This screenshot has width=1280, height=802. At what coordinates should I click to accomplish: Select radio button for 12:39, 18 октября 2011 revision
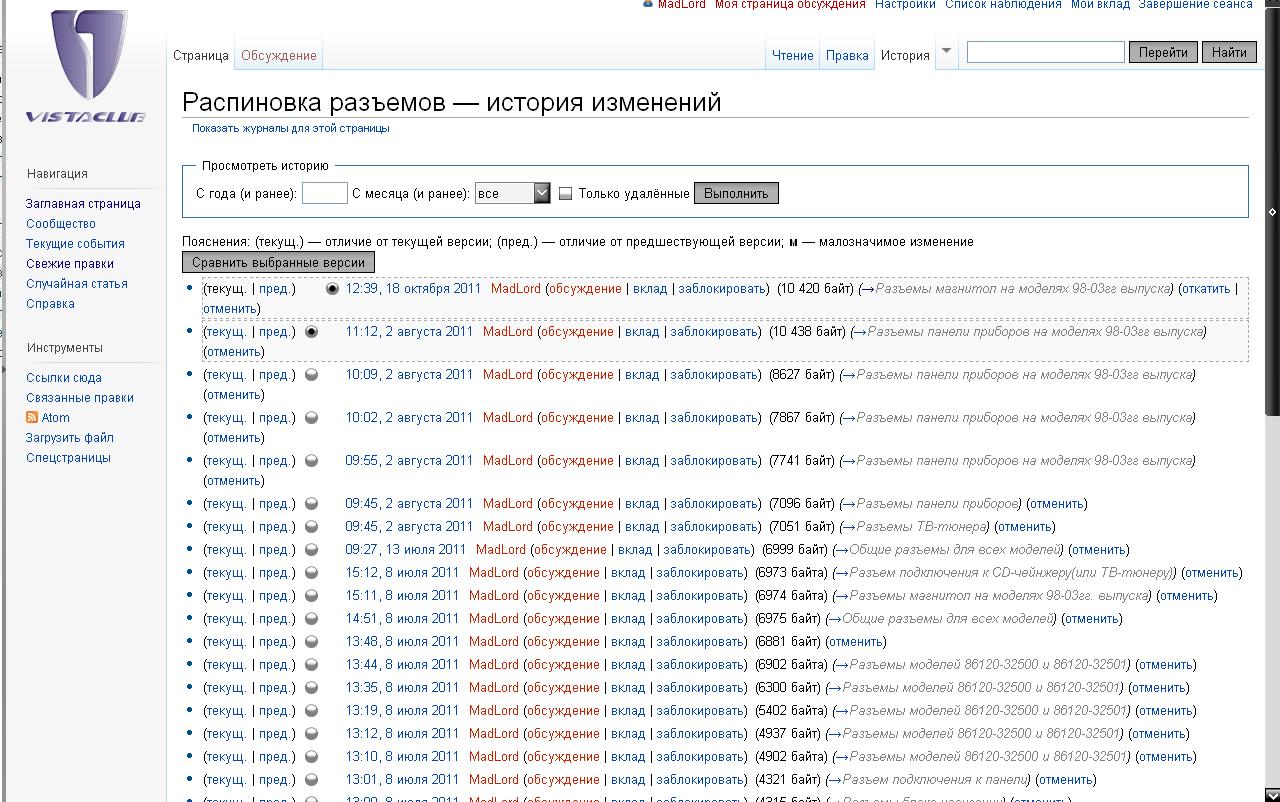[x=333, y=289]
